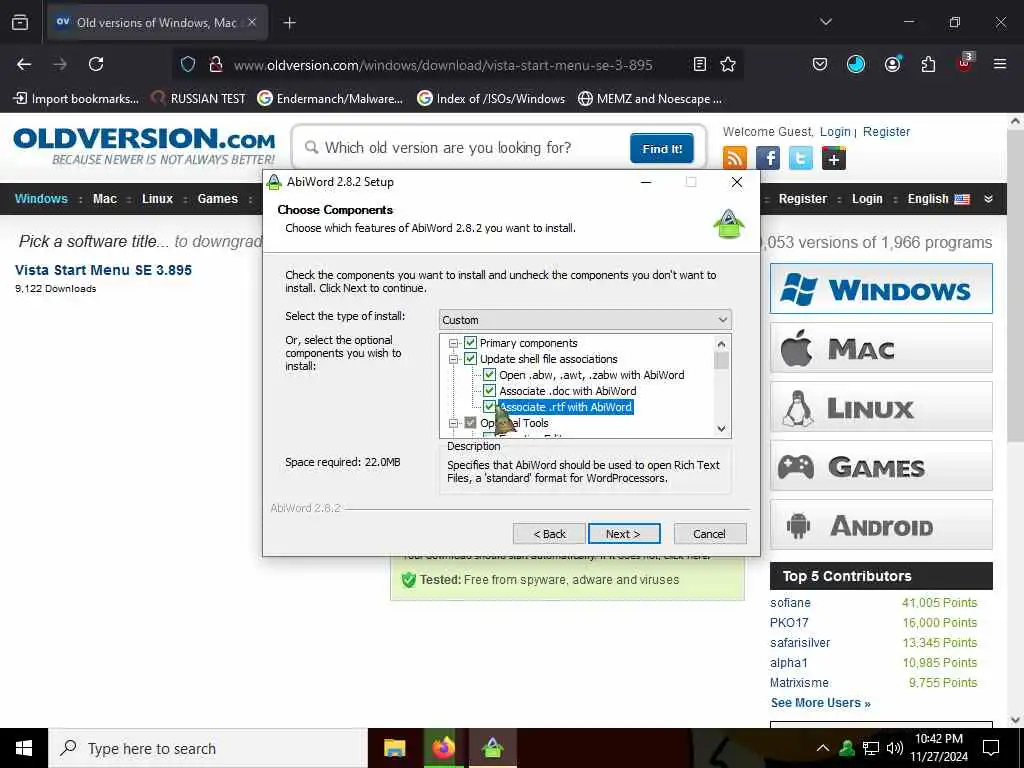Expand the navigation bar double chevron

point(988,199)
